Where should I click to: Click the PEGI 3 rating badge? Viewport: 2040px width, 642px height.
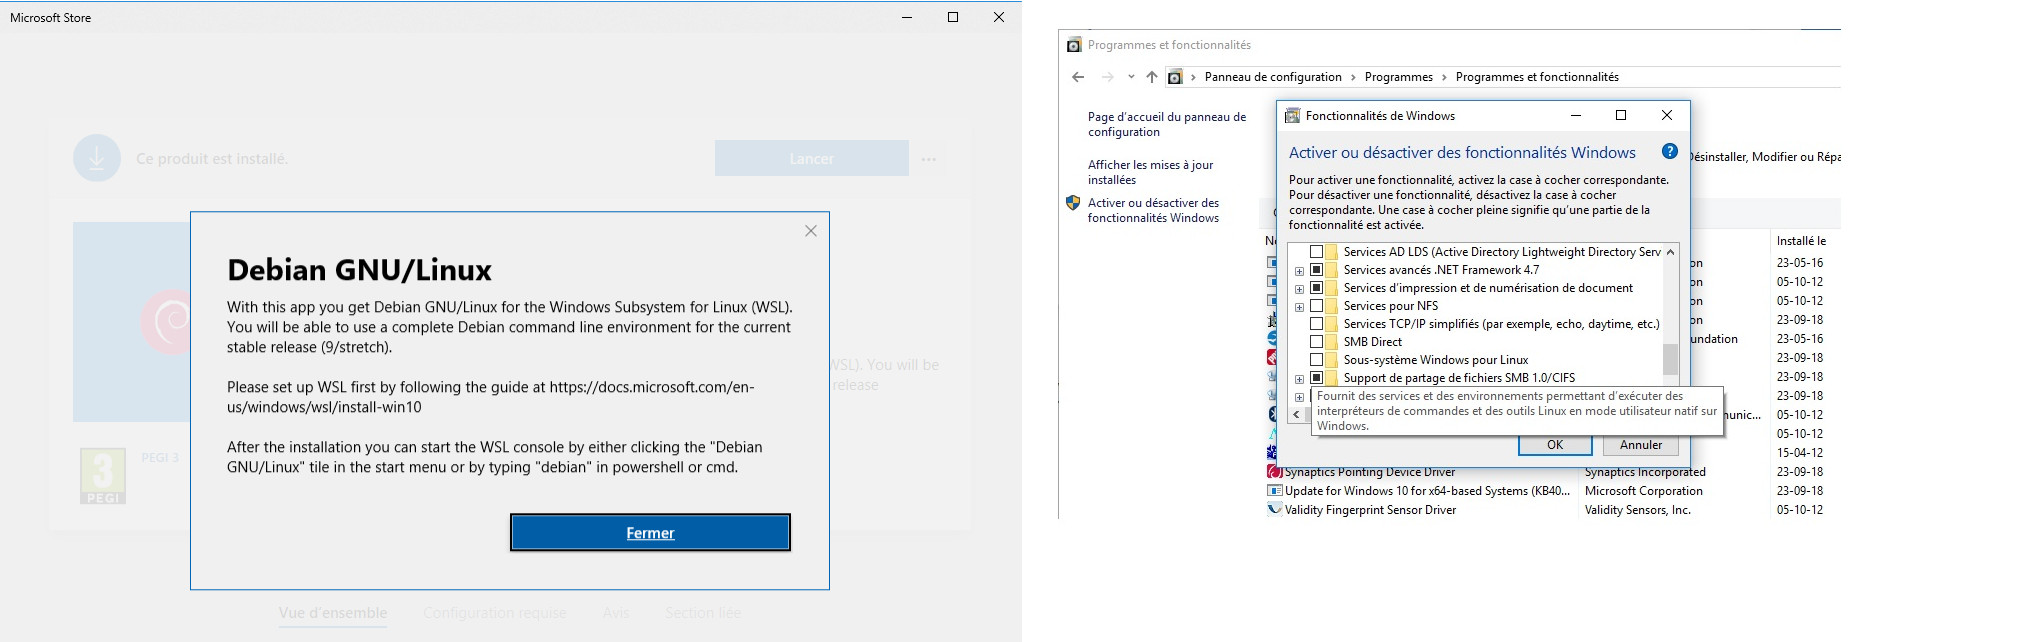coord(103,475)
